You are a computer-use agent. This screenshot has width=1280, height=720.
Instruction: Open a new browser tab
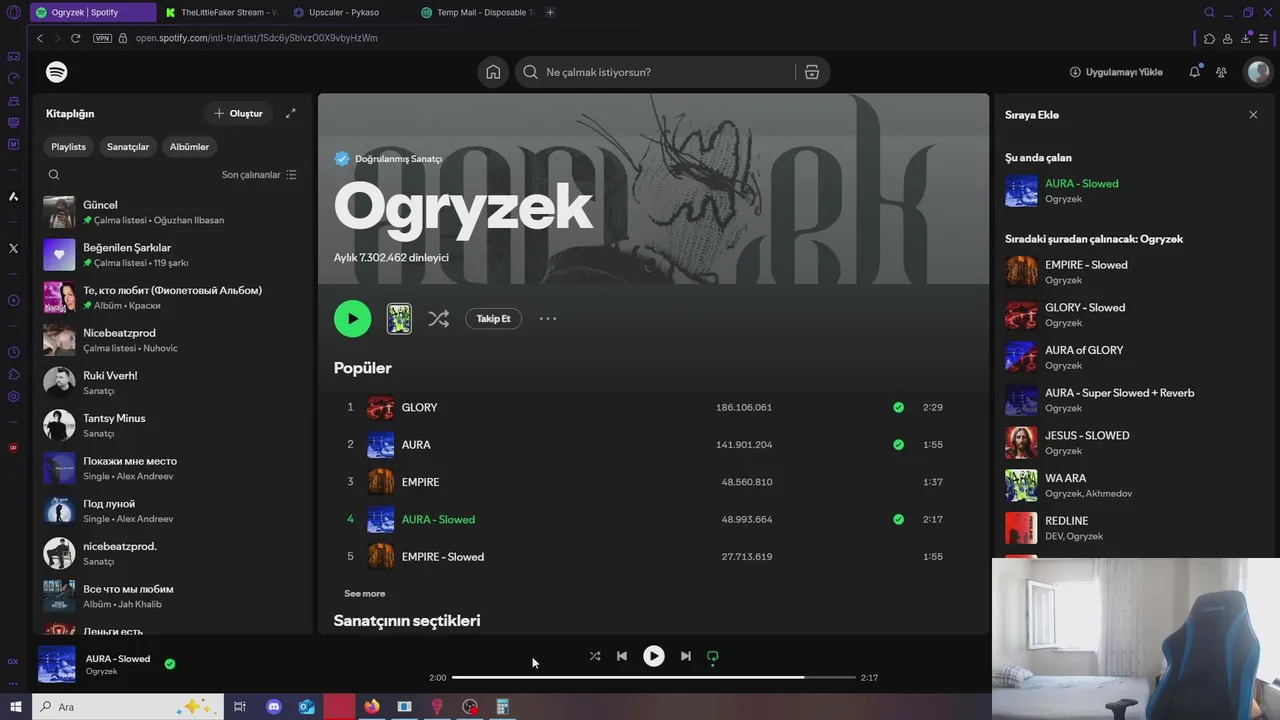point(550,12)
